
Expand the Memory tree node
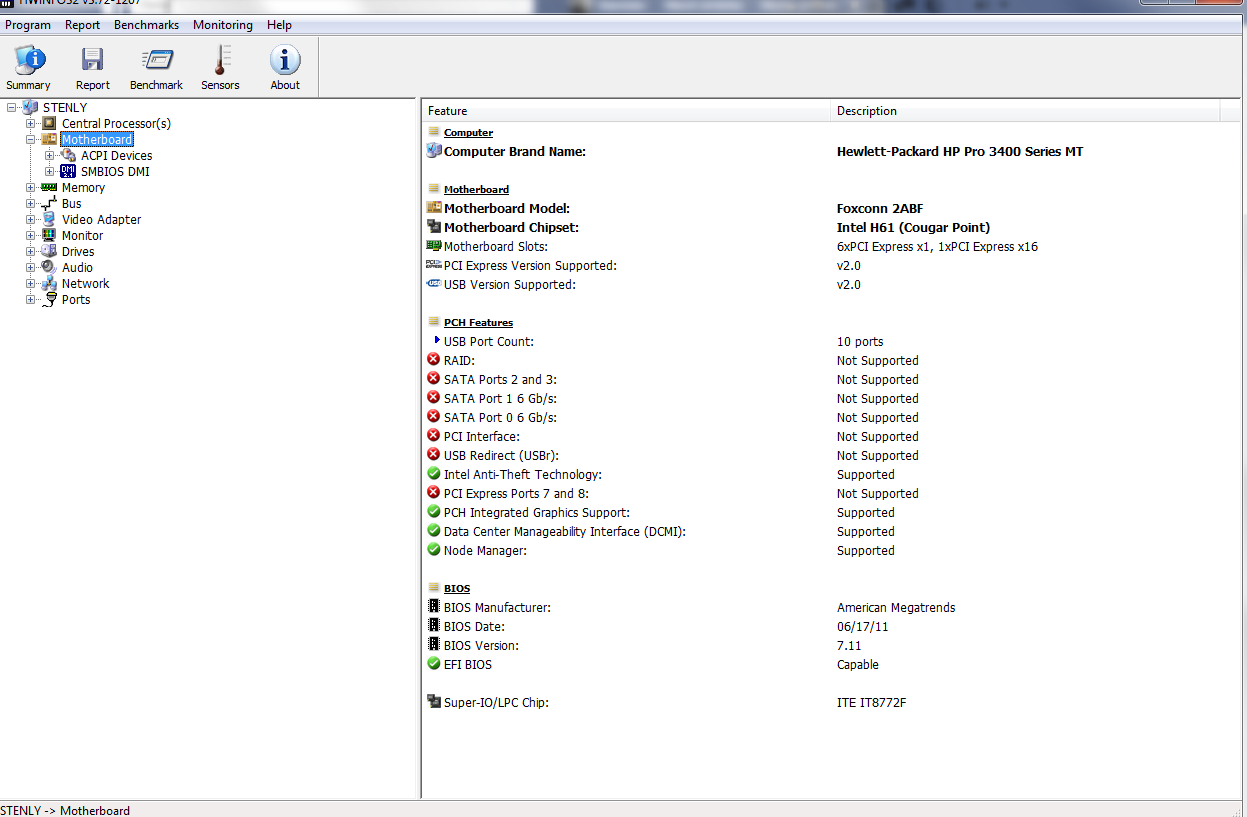click(x=31, y=187)
